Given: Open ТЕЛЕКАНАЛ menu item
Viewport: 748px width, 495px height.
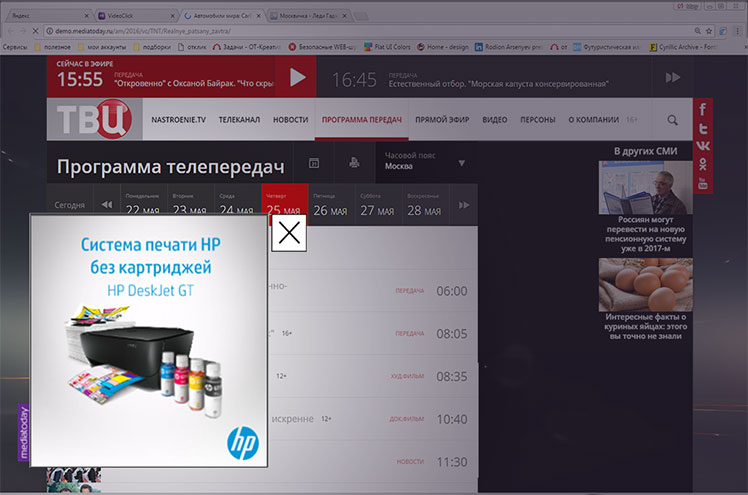Looking at the screenshot, I should click(x=239, y=120).
